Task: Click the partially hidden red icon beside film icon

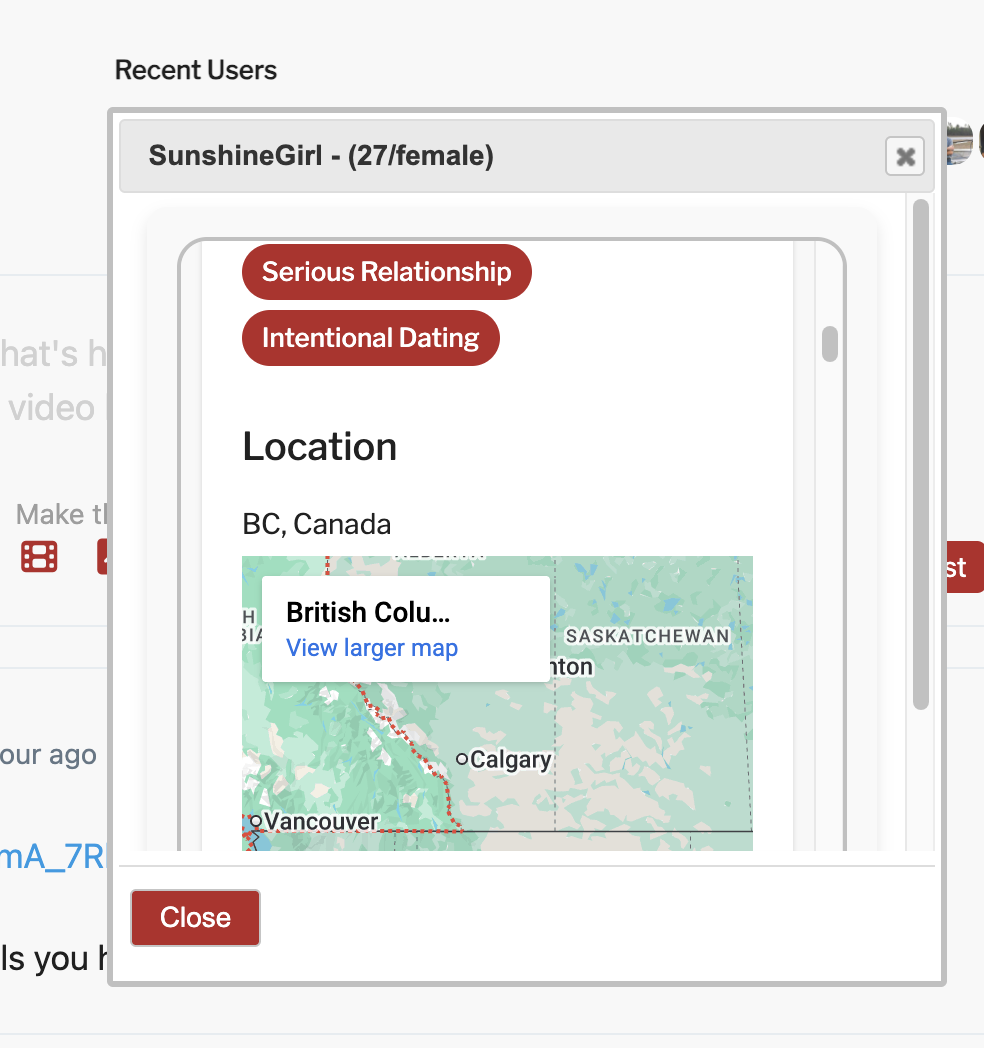Action: [102, 557]
